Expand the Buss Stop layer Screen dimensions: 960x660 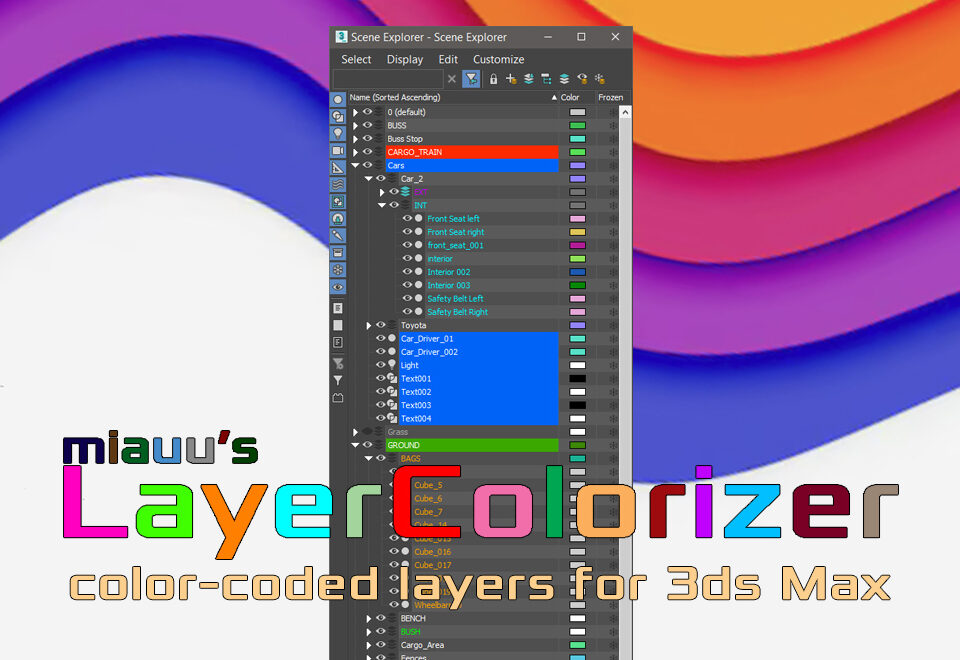click(x=355, y=139)
